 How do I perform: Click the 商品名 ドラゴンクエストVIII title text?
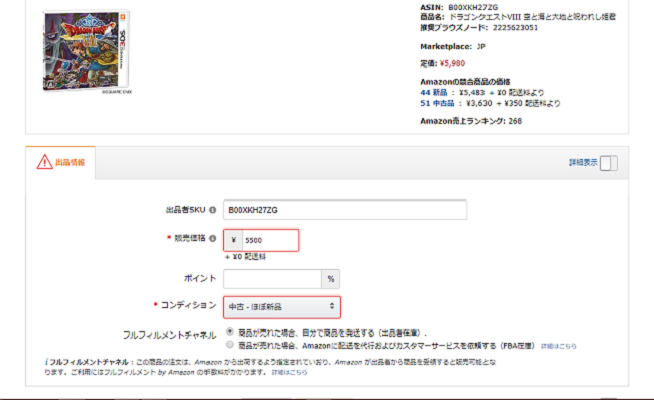[x=518, y=17]
